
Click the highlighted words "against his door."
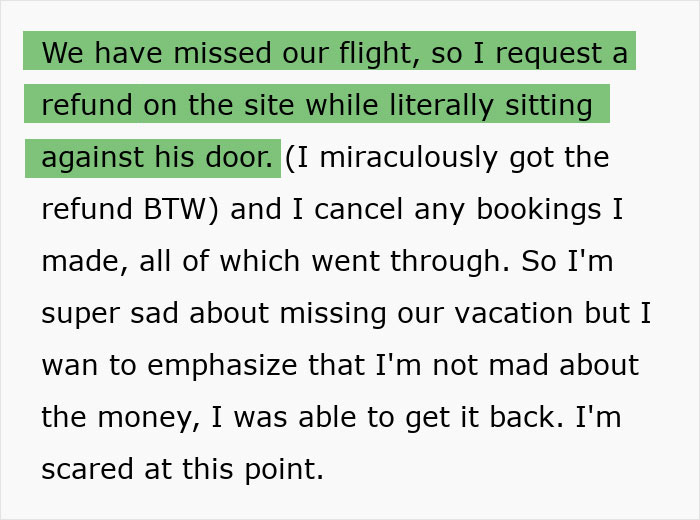[x=156, y=157]
